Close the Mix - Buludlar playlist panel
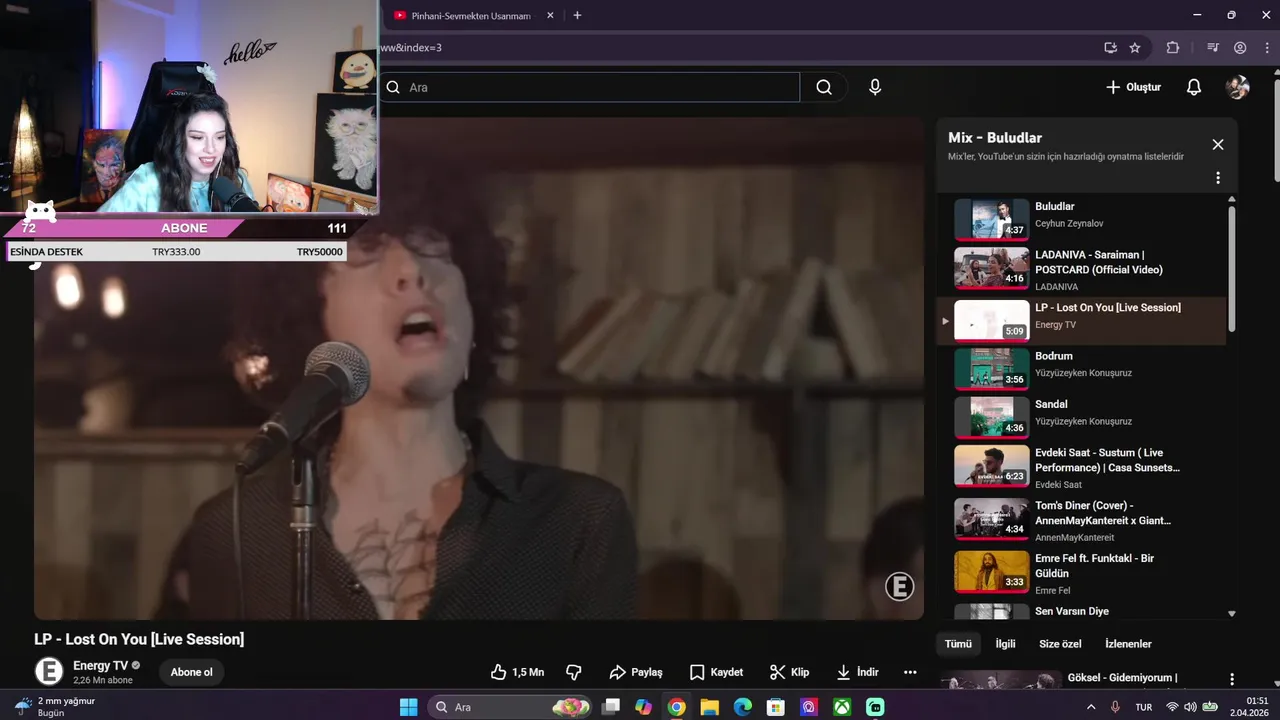This screenshot has height=720, width=1280. pos(1218,144)
